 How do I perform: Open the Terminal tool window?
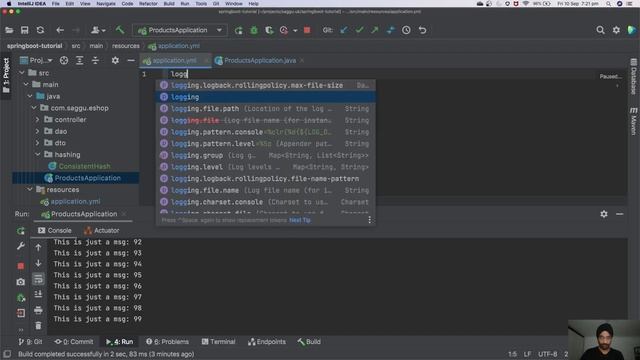pos(218,342)
